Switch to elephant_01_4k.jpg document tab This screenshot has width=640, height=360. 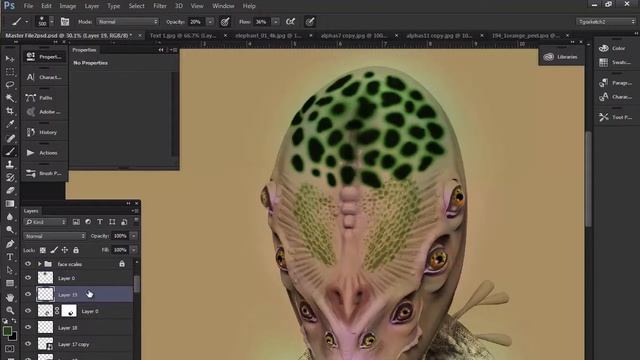point(268,36)
